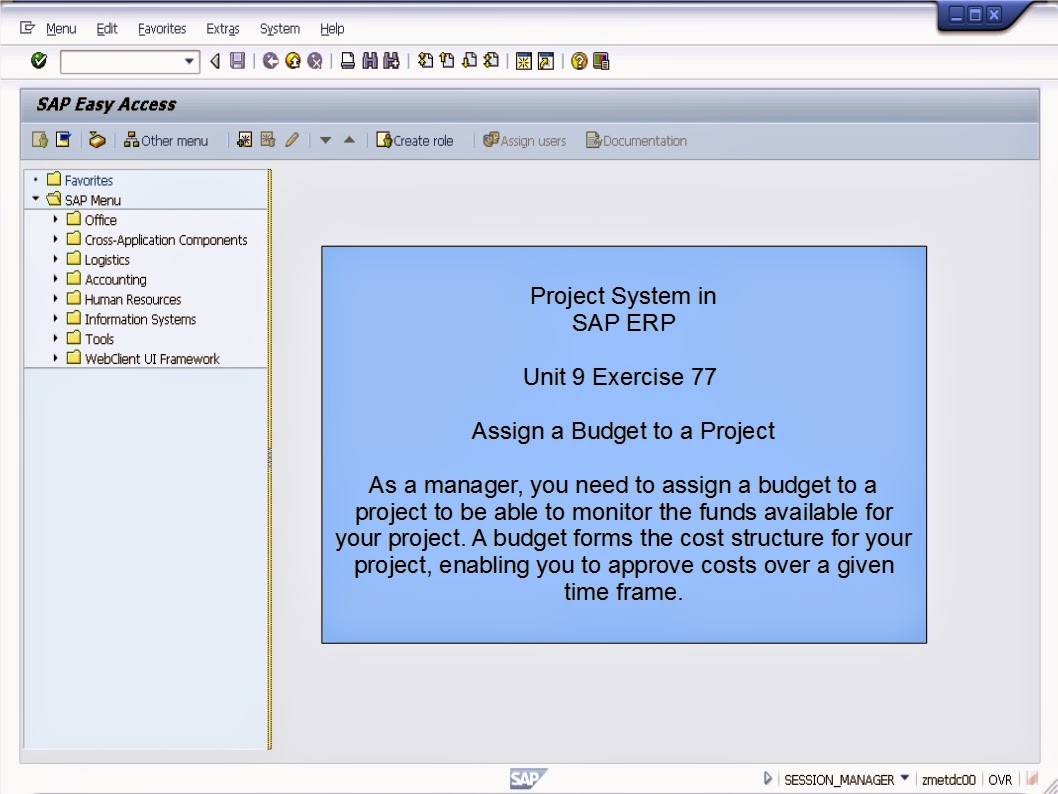The width and height of the screenshot is (1058, 794).
Task: Click the Other menu button
Action: tap(166, 140)
